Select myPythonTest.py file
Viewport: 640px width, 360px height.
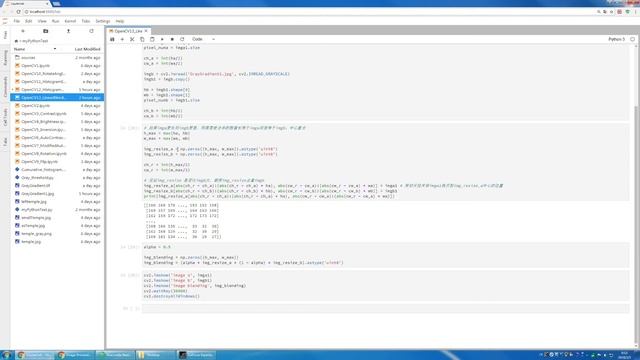[x=57, y=209]
